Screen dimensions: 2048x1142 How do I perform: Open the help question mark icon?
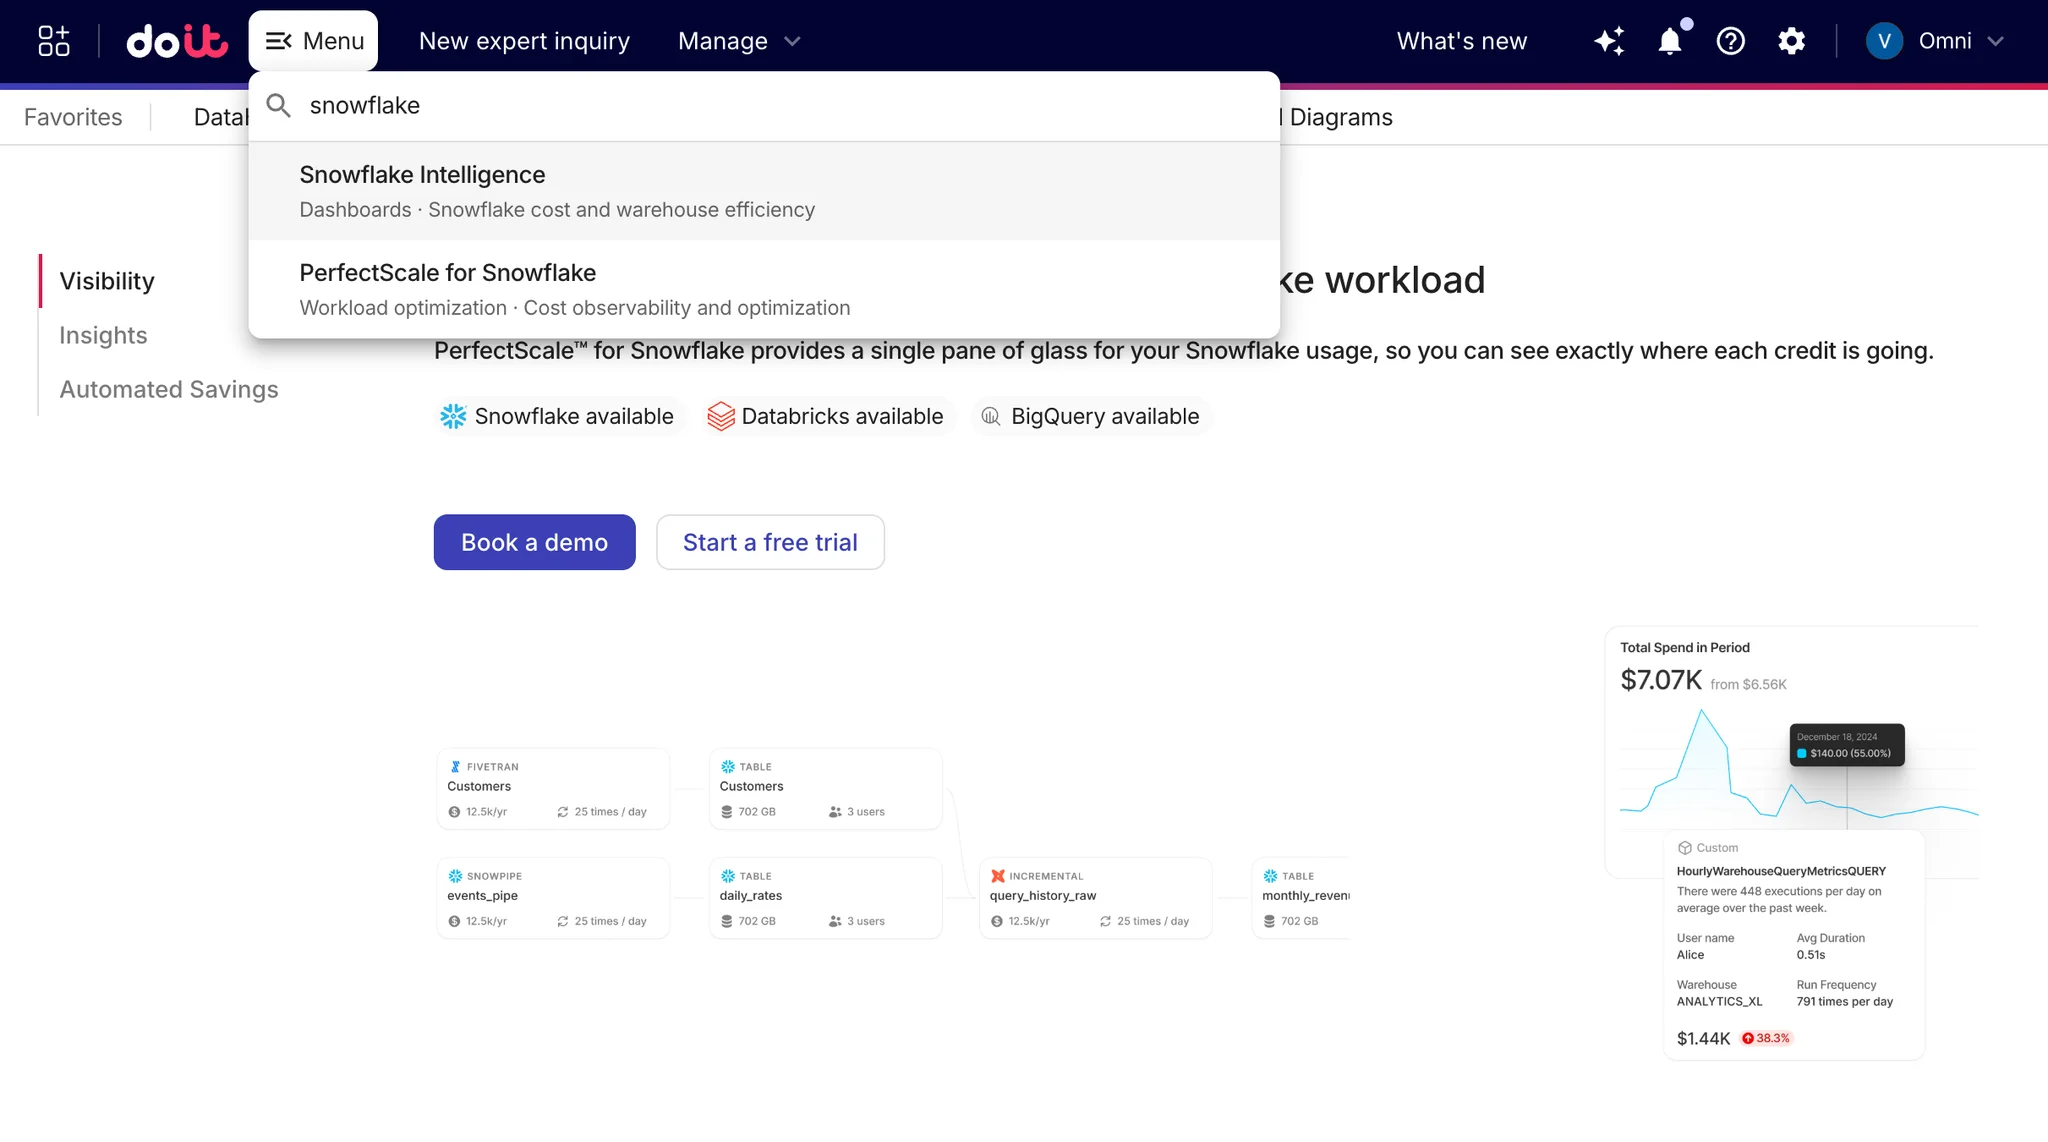(x=1730, y=41)
